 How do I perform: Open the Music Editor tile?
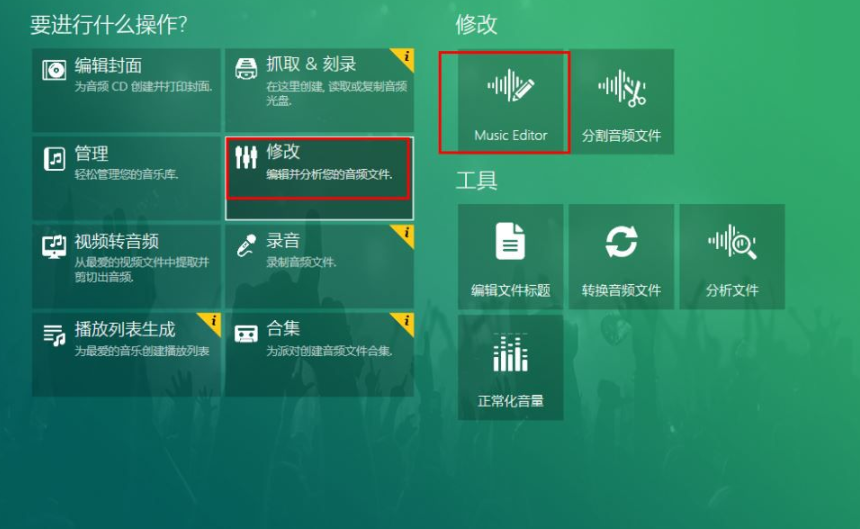coord(511,101)
